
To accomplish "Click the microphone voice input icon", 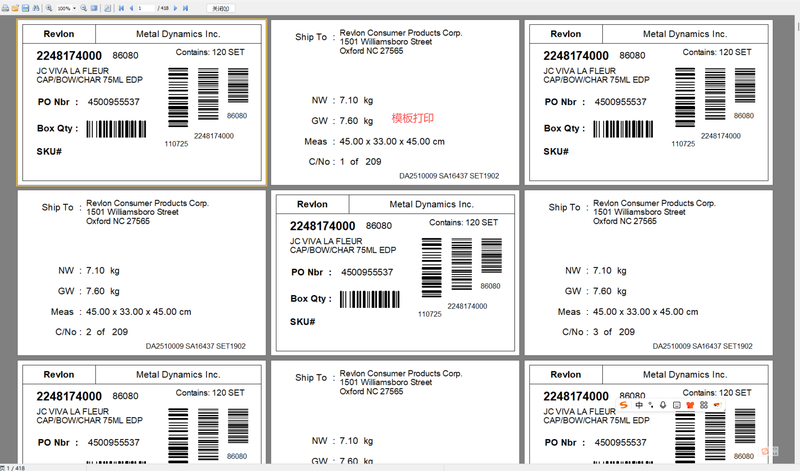I will pos(663,405).
